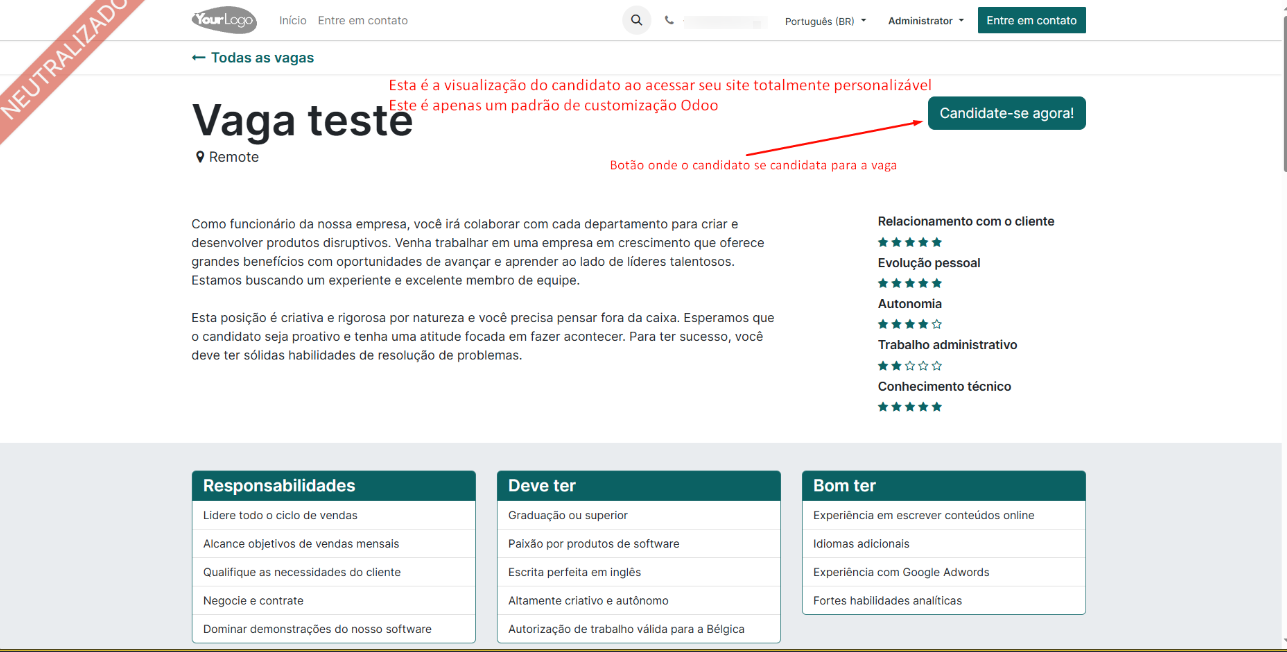
Task: Select Fortes habilidades analíticas row
Action: (x=943, y=601)
